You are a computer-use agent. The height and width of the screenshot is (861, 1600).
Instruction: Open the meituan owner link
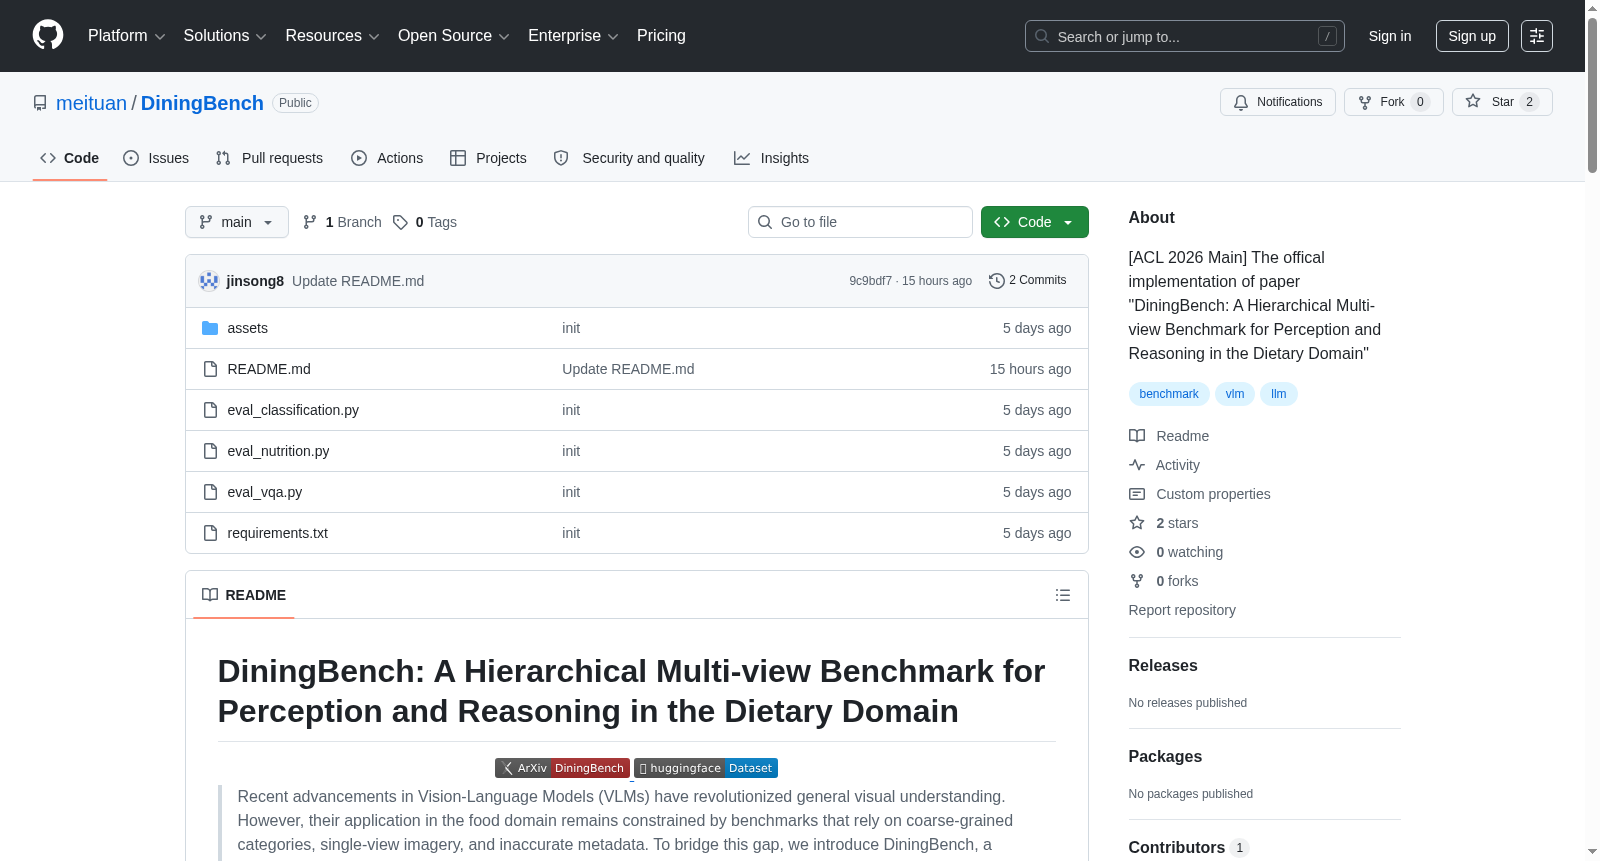click(x=92, y=103)
